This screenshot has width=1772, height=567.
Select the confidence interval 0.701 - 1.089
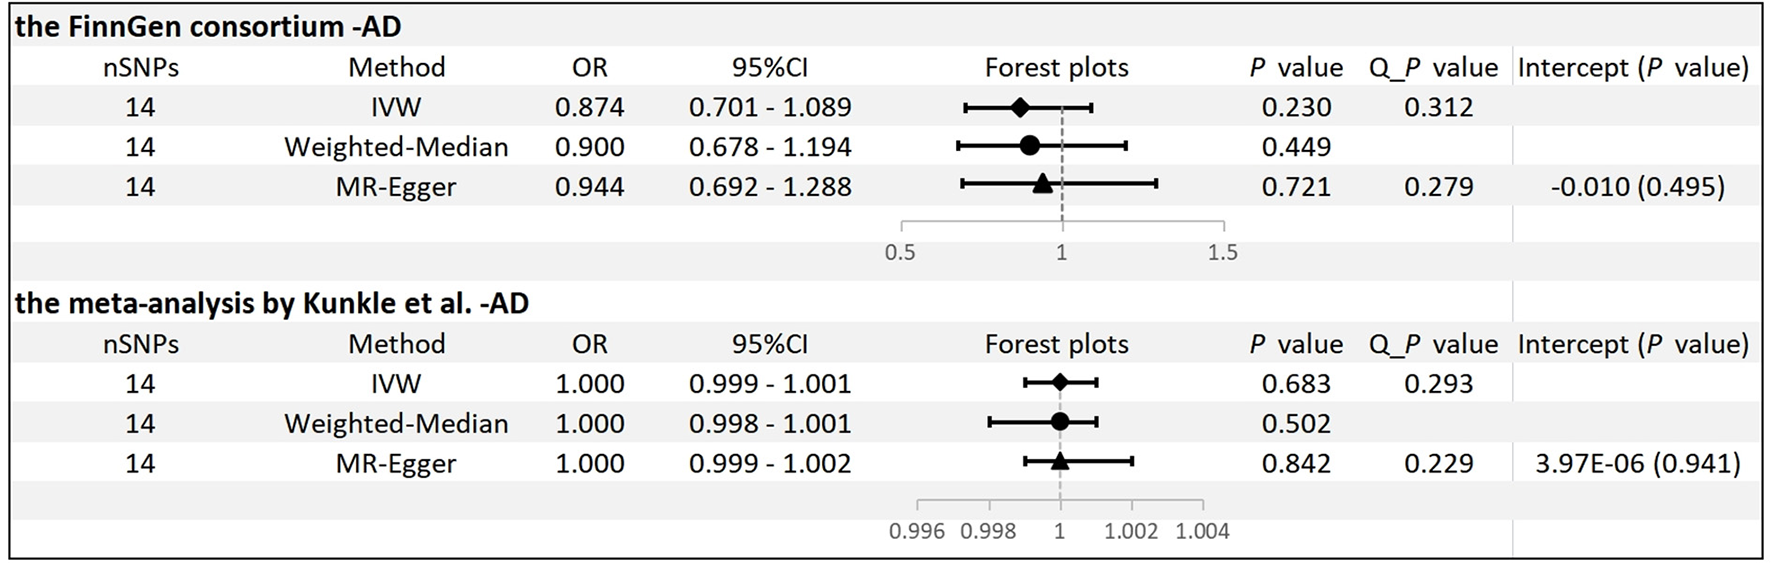(770, 107)
